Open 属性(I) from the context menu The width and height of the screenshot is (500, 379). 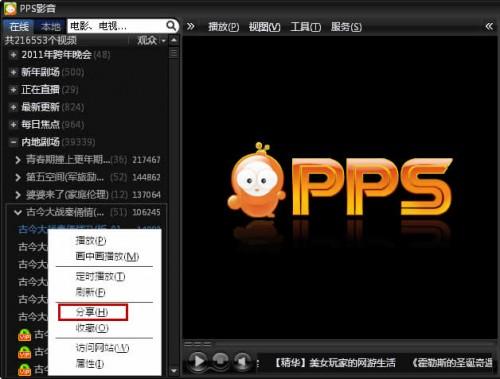(x=90, y=364)
